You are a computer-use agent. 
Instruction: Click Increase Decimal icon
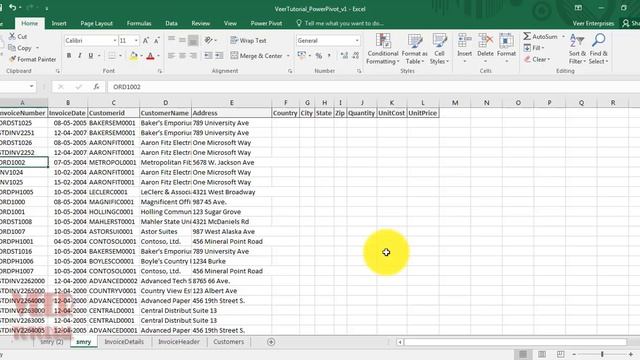click(x=344, y=56)
